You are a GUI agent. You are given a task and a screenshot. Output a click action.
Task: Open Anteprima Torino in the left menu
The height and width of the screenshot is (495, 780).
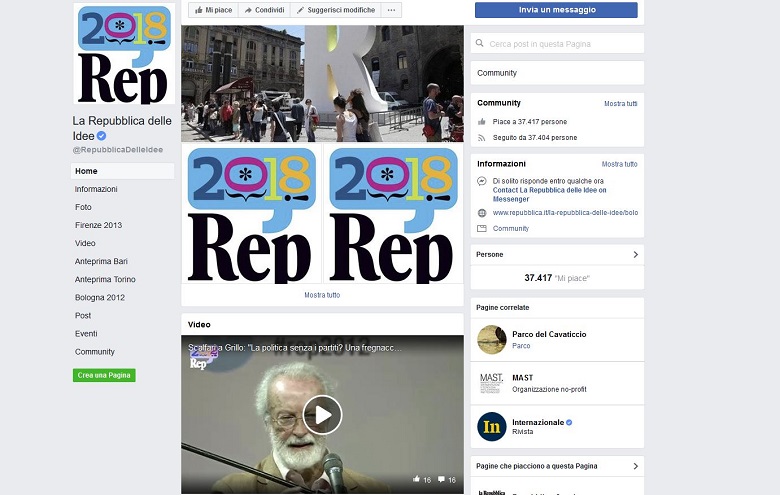coord(105,279)
